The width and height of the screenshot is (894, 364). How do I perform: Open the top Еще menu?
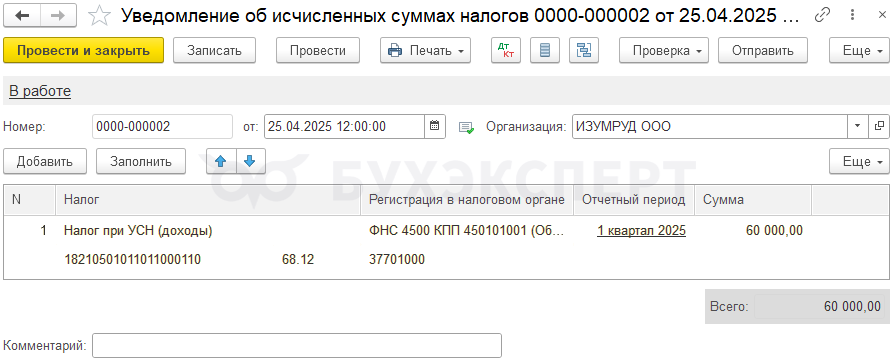click(x=859, y=50)
